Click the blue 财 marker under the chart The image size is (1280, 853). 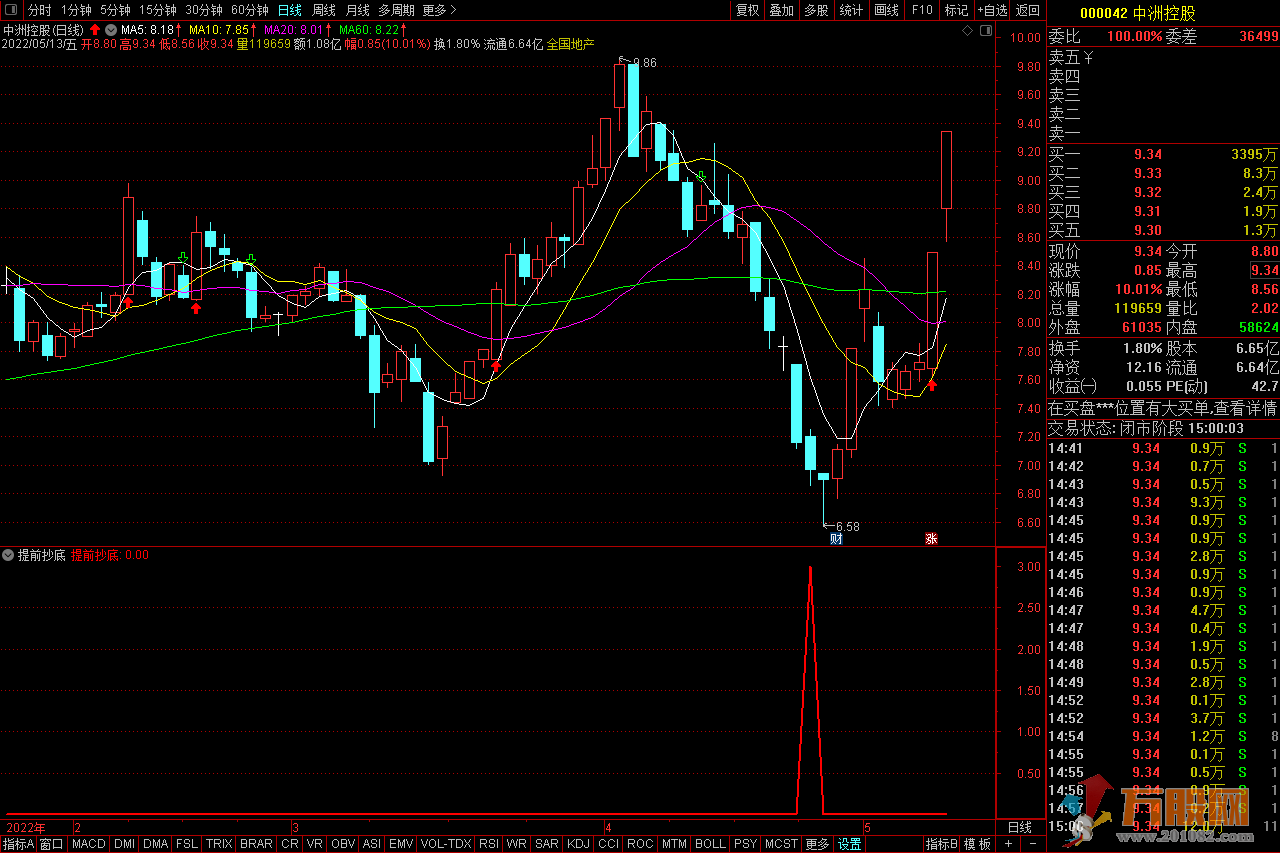tap(836, 539)
